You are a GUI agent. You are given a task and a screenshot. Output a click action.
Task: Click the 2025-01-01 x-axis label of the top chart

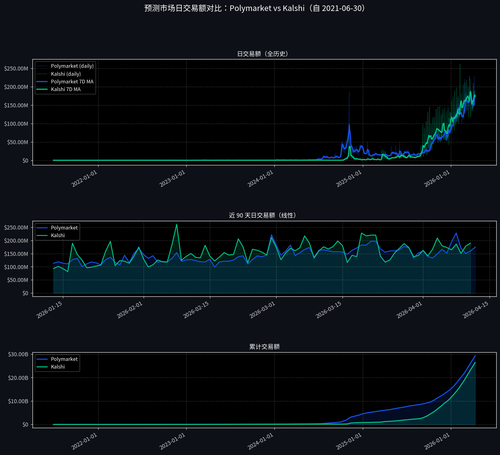349,179
